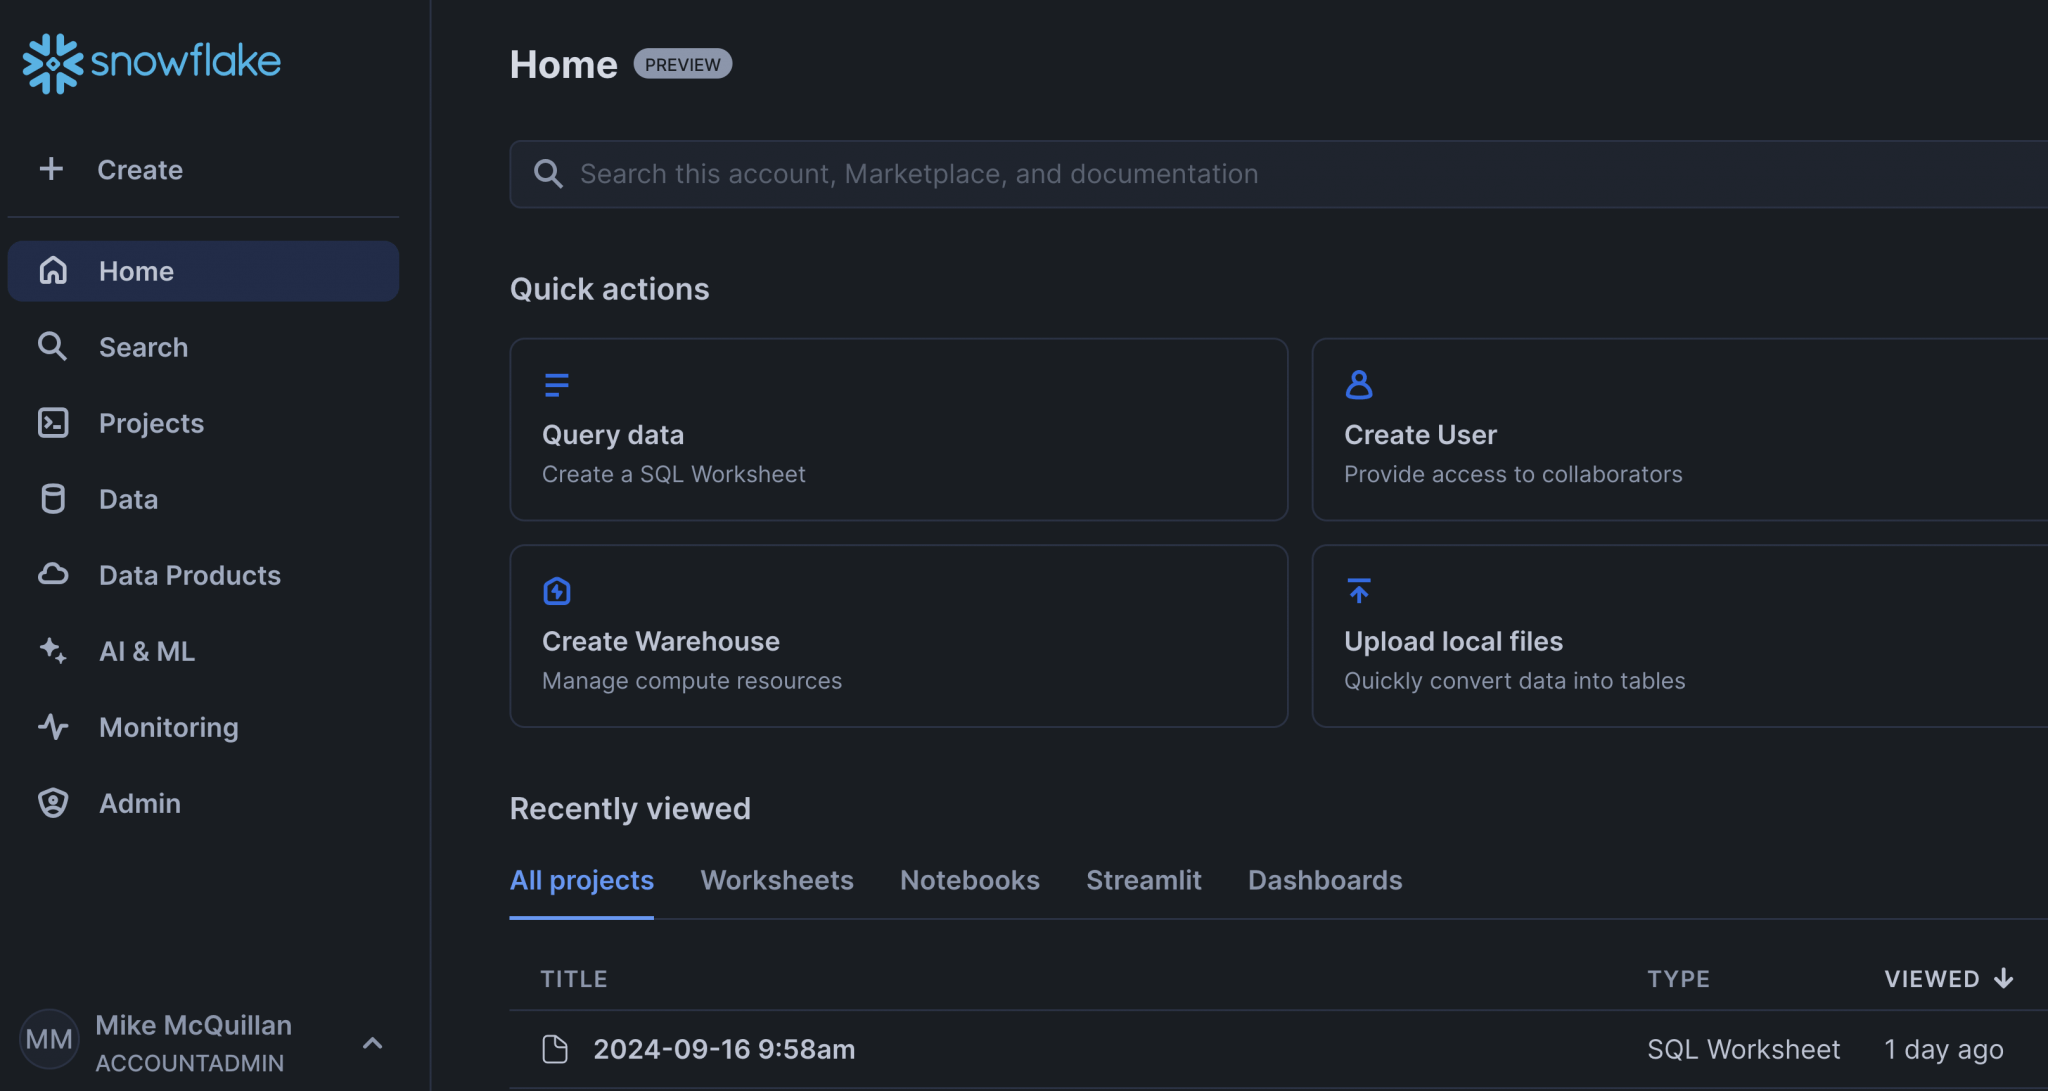The height and width of the screenshot is (1091, 2048).
Task: Switch to the Worksheets tab
Action: 776,880
